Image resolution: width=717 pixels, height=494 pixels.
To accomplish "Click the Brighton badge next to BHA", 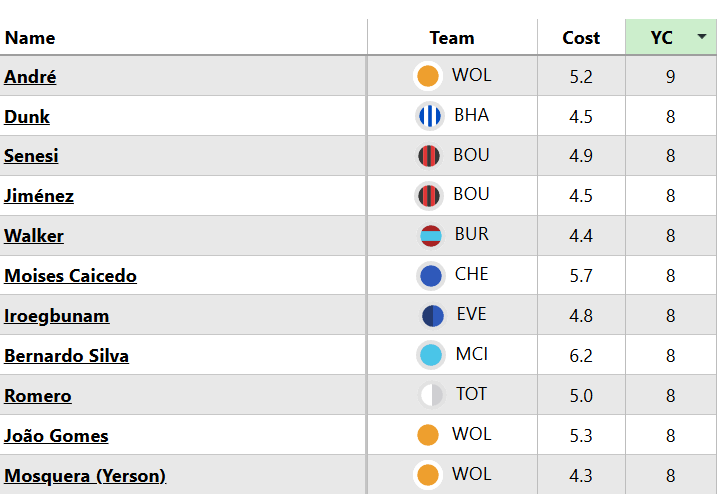I will click(x=429, y=116).
